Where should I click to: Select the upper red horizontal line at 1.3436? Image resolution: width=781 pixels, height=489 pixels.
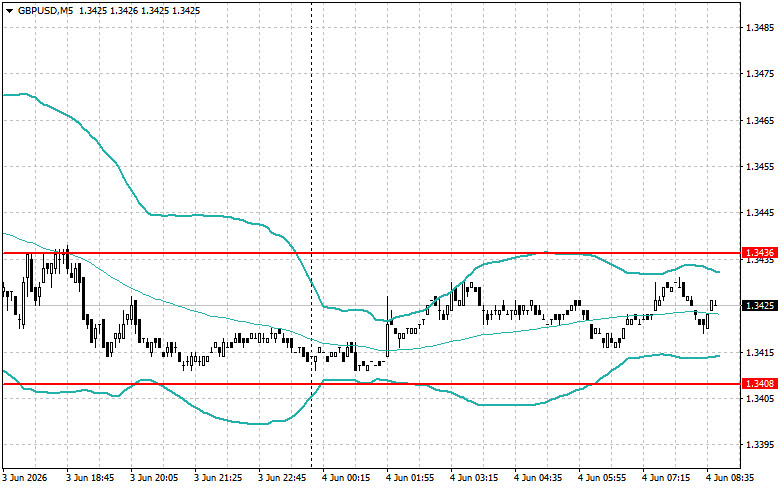tap(371, 253)
